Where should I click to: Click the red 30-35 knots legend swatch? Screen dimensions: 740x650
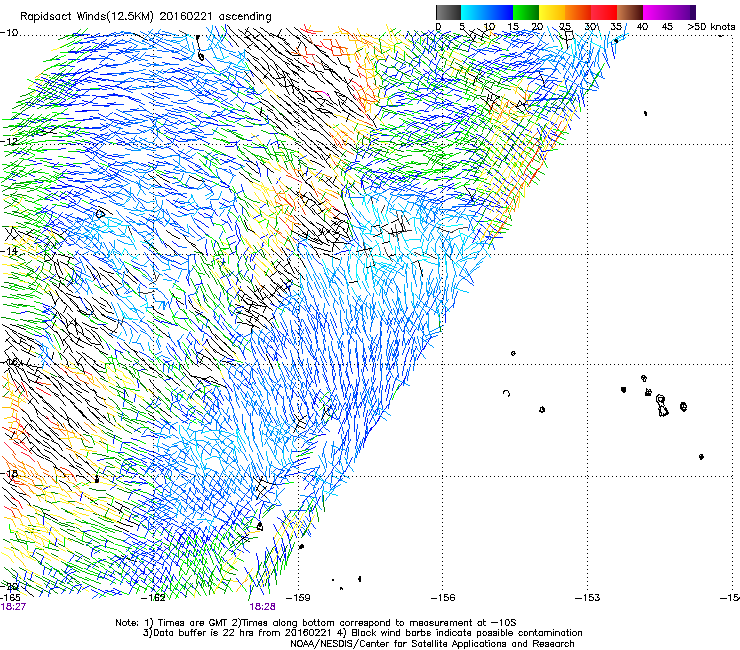(x=604, y=12)
